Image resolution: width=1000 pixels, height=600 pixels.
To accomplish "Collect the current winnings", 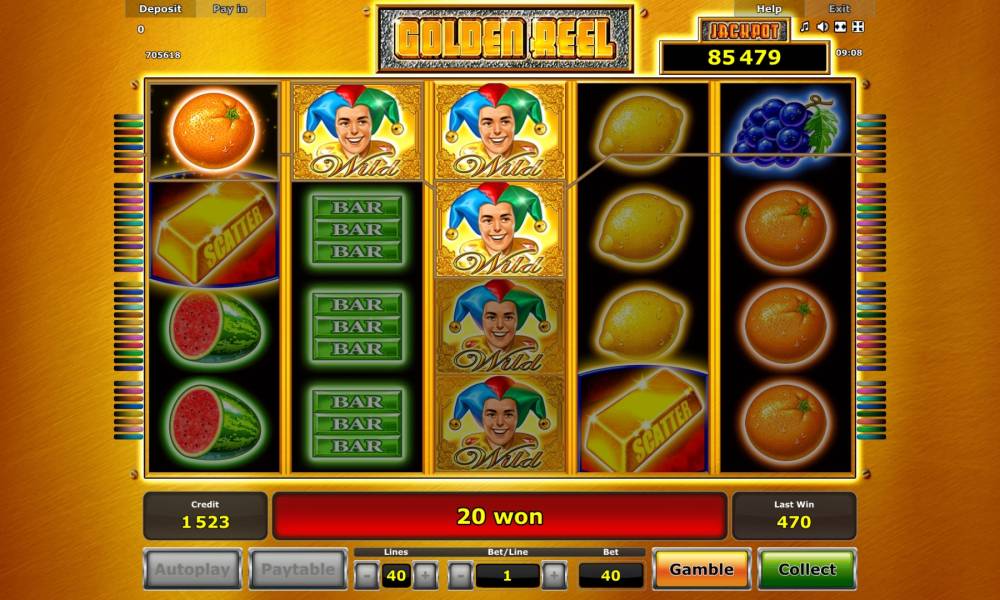I will [x=807, y=569].
